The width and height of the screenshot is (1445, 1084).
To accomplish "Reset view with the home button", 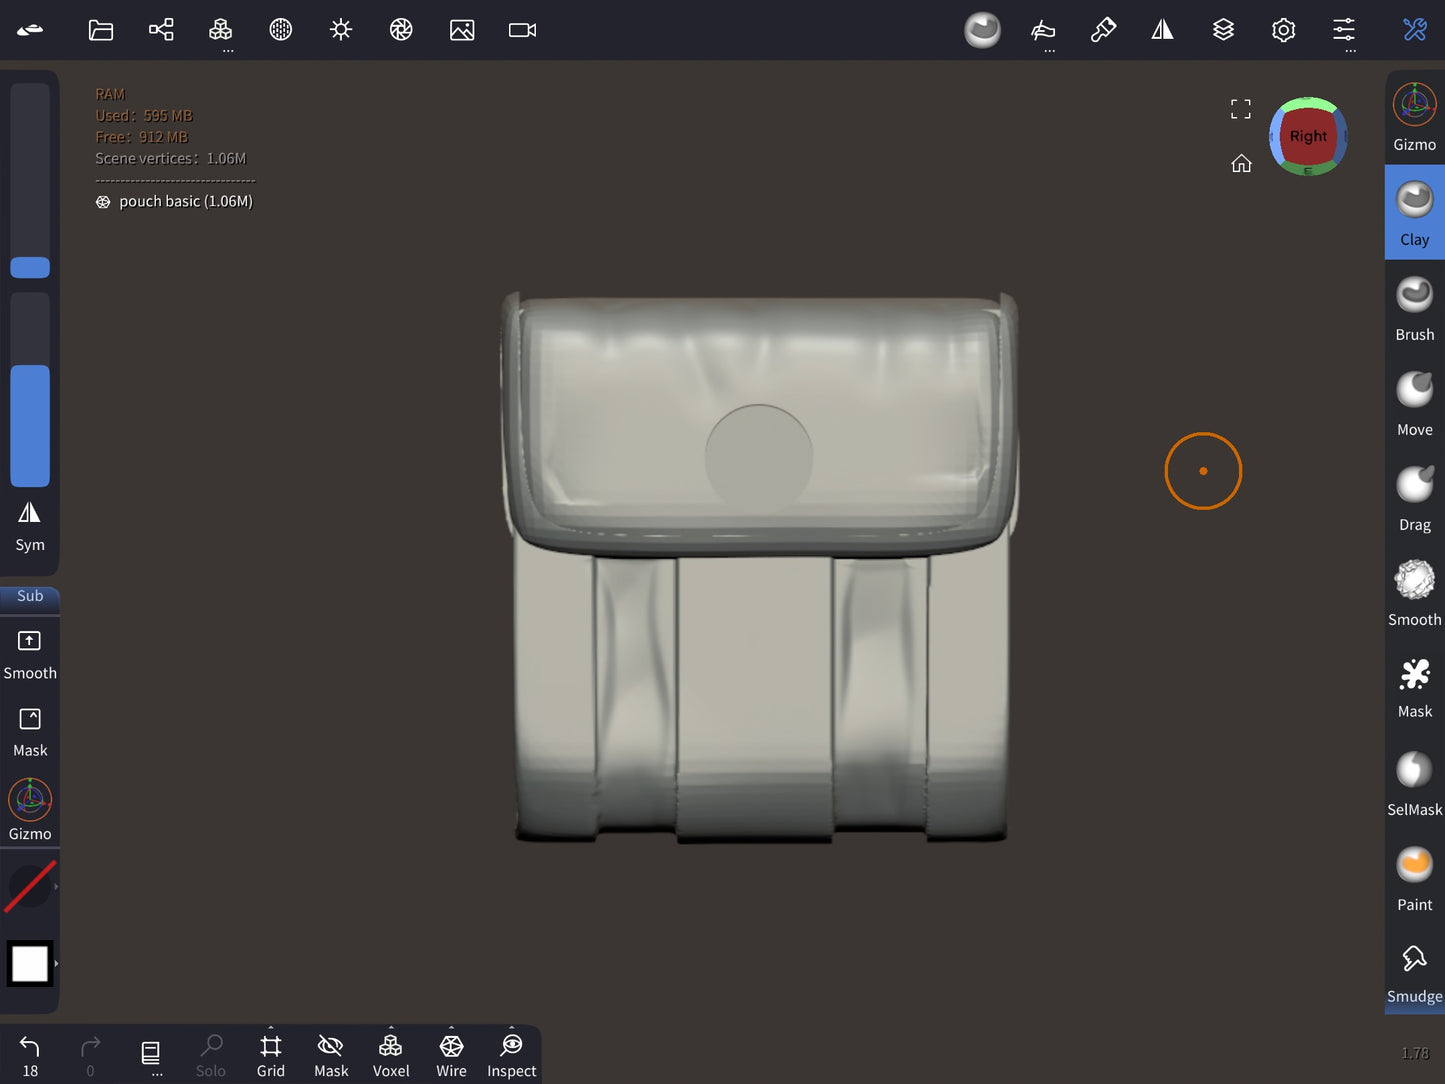I will (1241, 163).
